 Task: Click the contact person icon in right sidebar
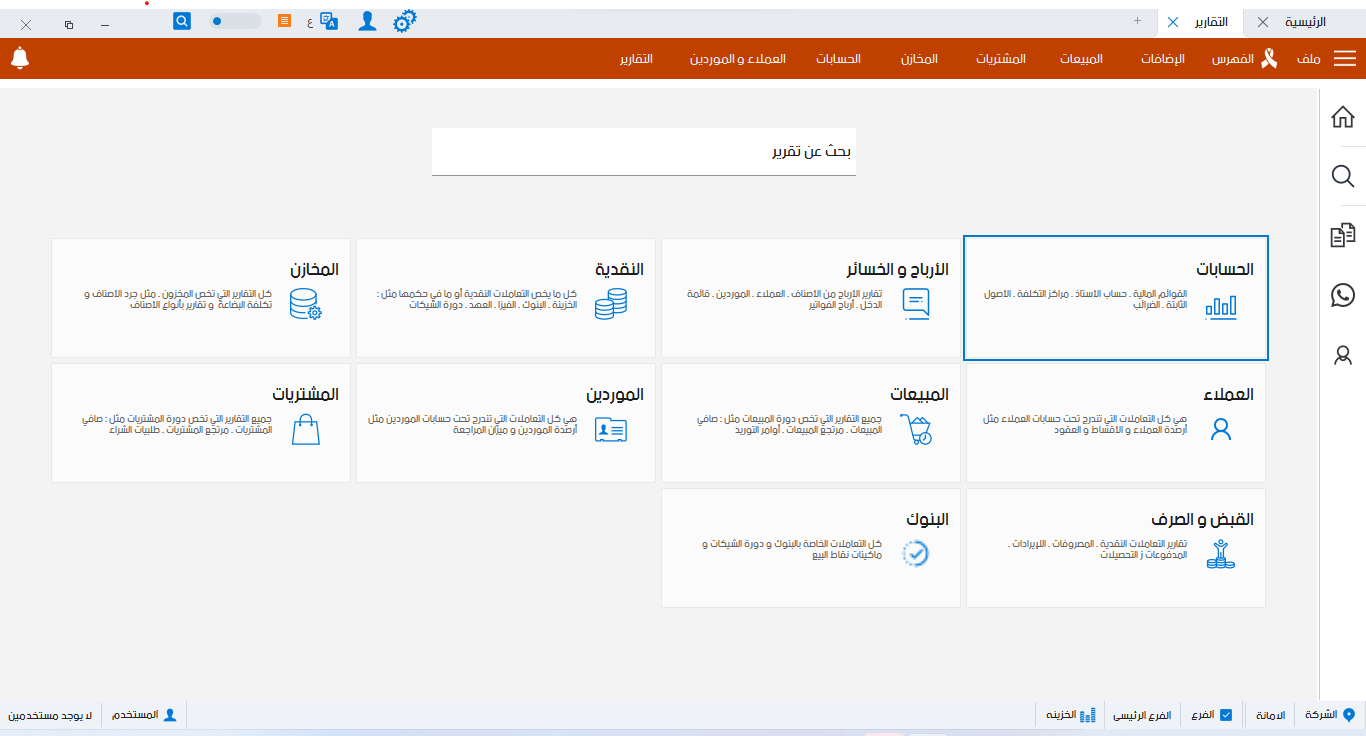pos(1343,355)
